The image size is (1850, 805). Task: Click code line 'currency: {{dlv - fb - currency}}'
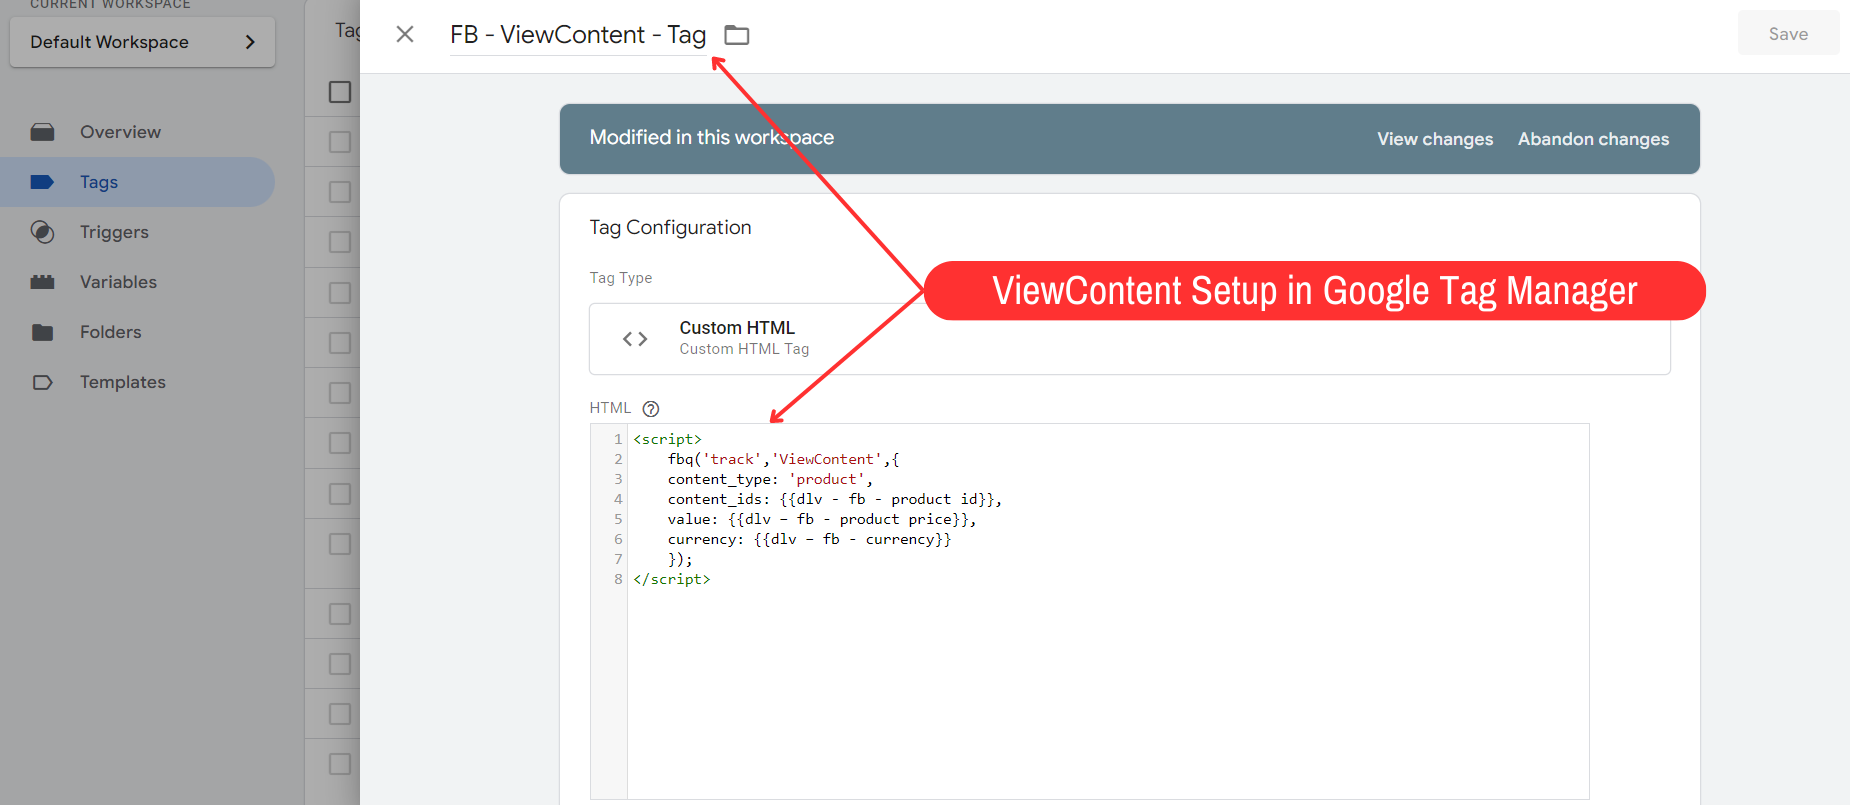(x=809, y=539)
